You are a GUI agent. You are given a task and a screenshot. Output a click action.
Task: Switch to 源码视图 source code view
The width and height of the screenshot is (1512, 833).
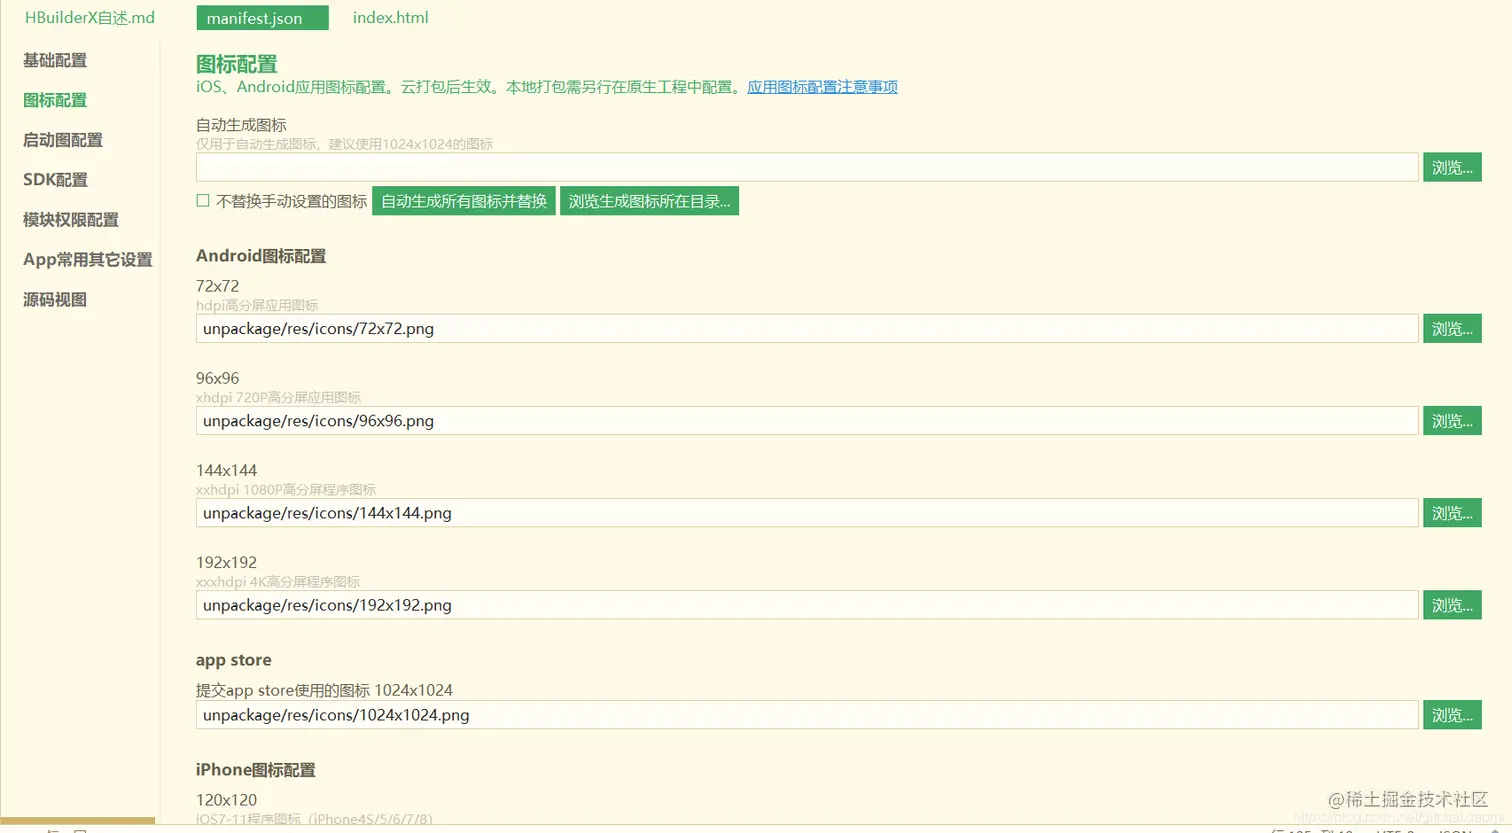pos(54,299)
